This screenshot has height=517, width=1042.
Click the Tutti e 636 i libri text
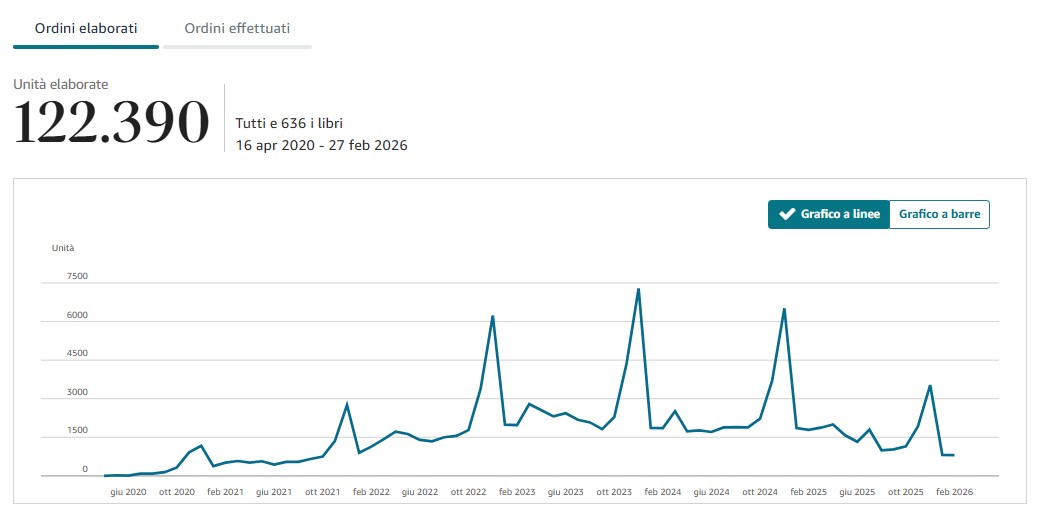tap(289, 124)
